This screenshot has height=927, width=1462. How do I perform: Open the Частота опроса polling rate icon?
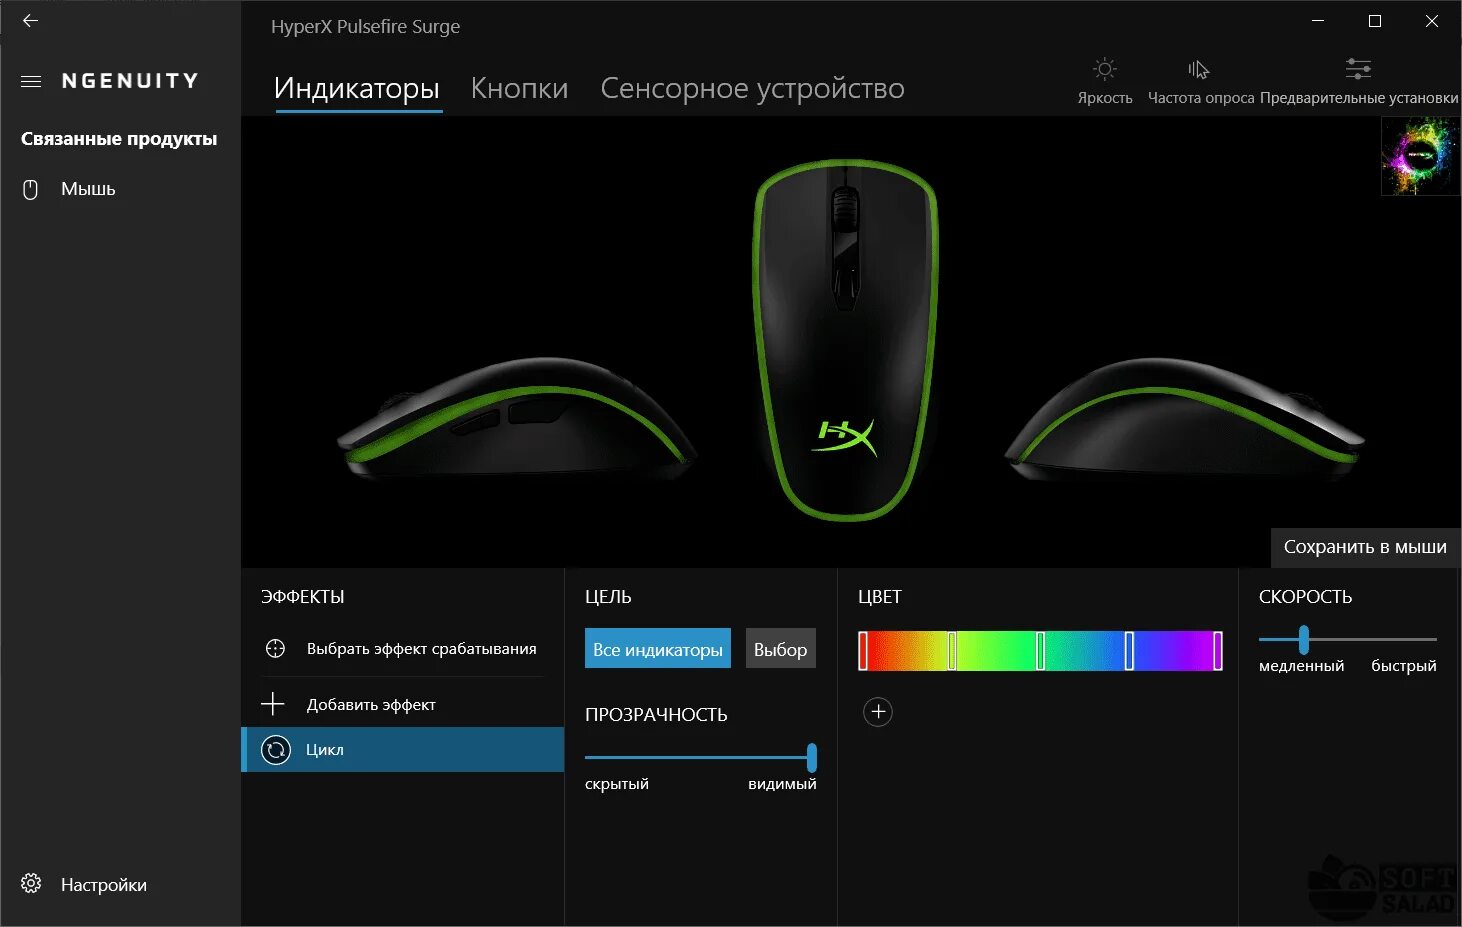pos(1199,69)
